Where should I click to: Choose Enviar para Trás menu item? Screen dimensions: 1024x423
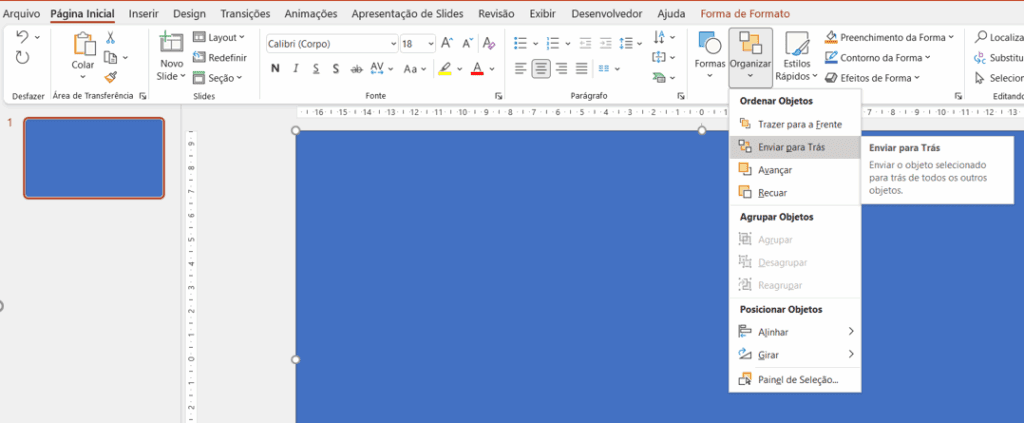coord(795,147)
